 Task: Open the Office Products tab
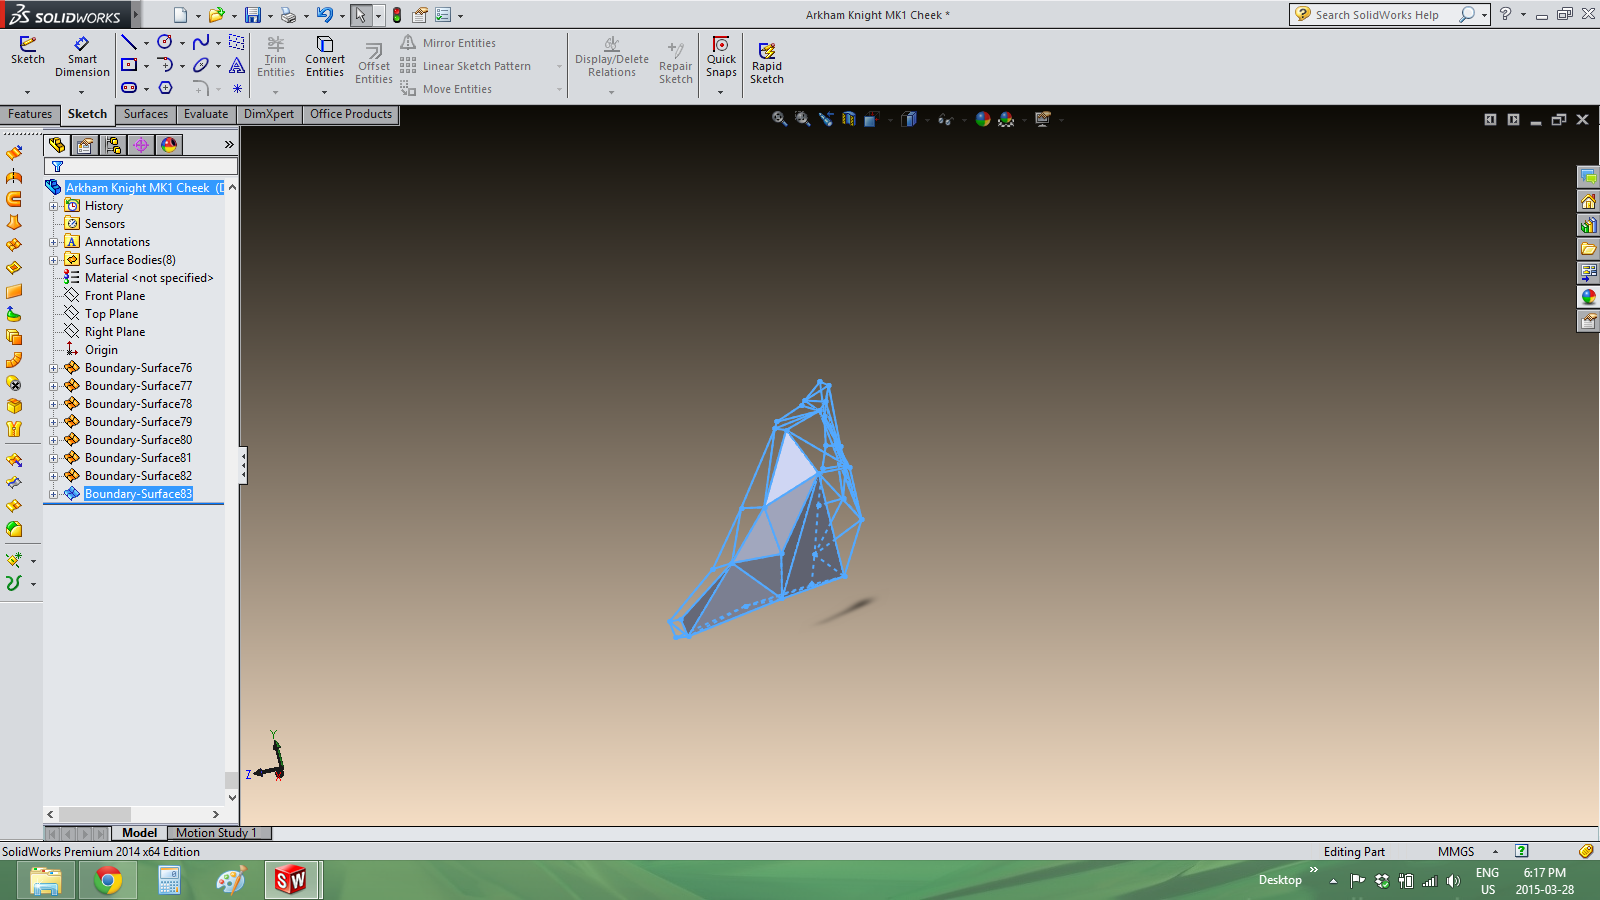[351, 114]
